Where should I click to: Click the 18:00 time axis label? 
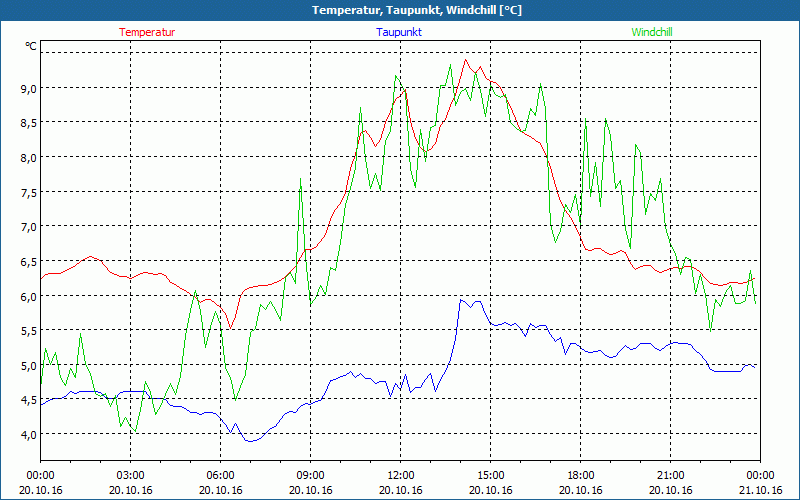[x=581, y=476]
